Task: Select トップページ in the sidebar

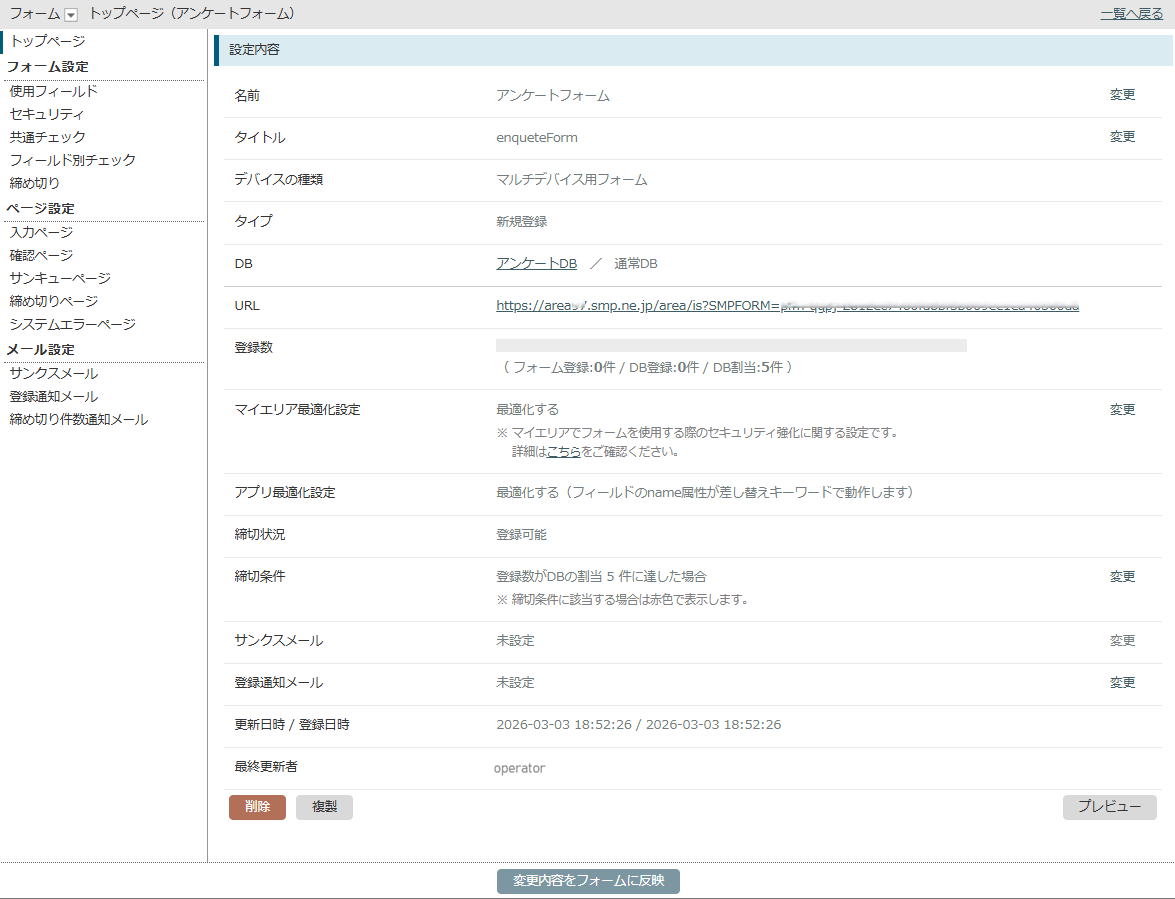Action: [x=47, y=41]
